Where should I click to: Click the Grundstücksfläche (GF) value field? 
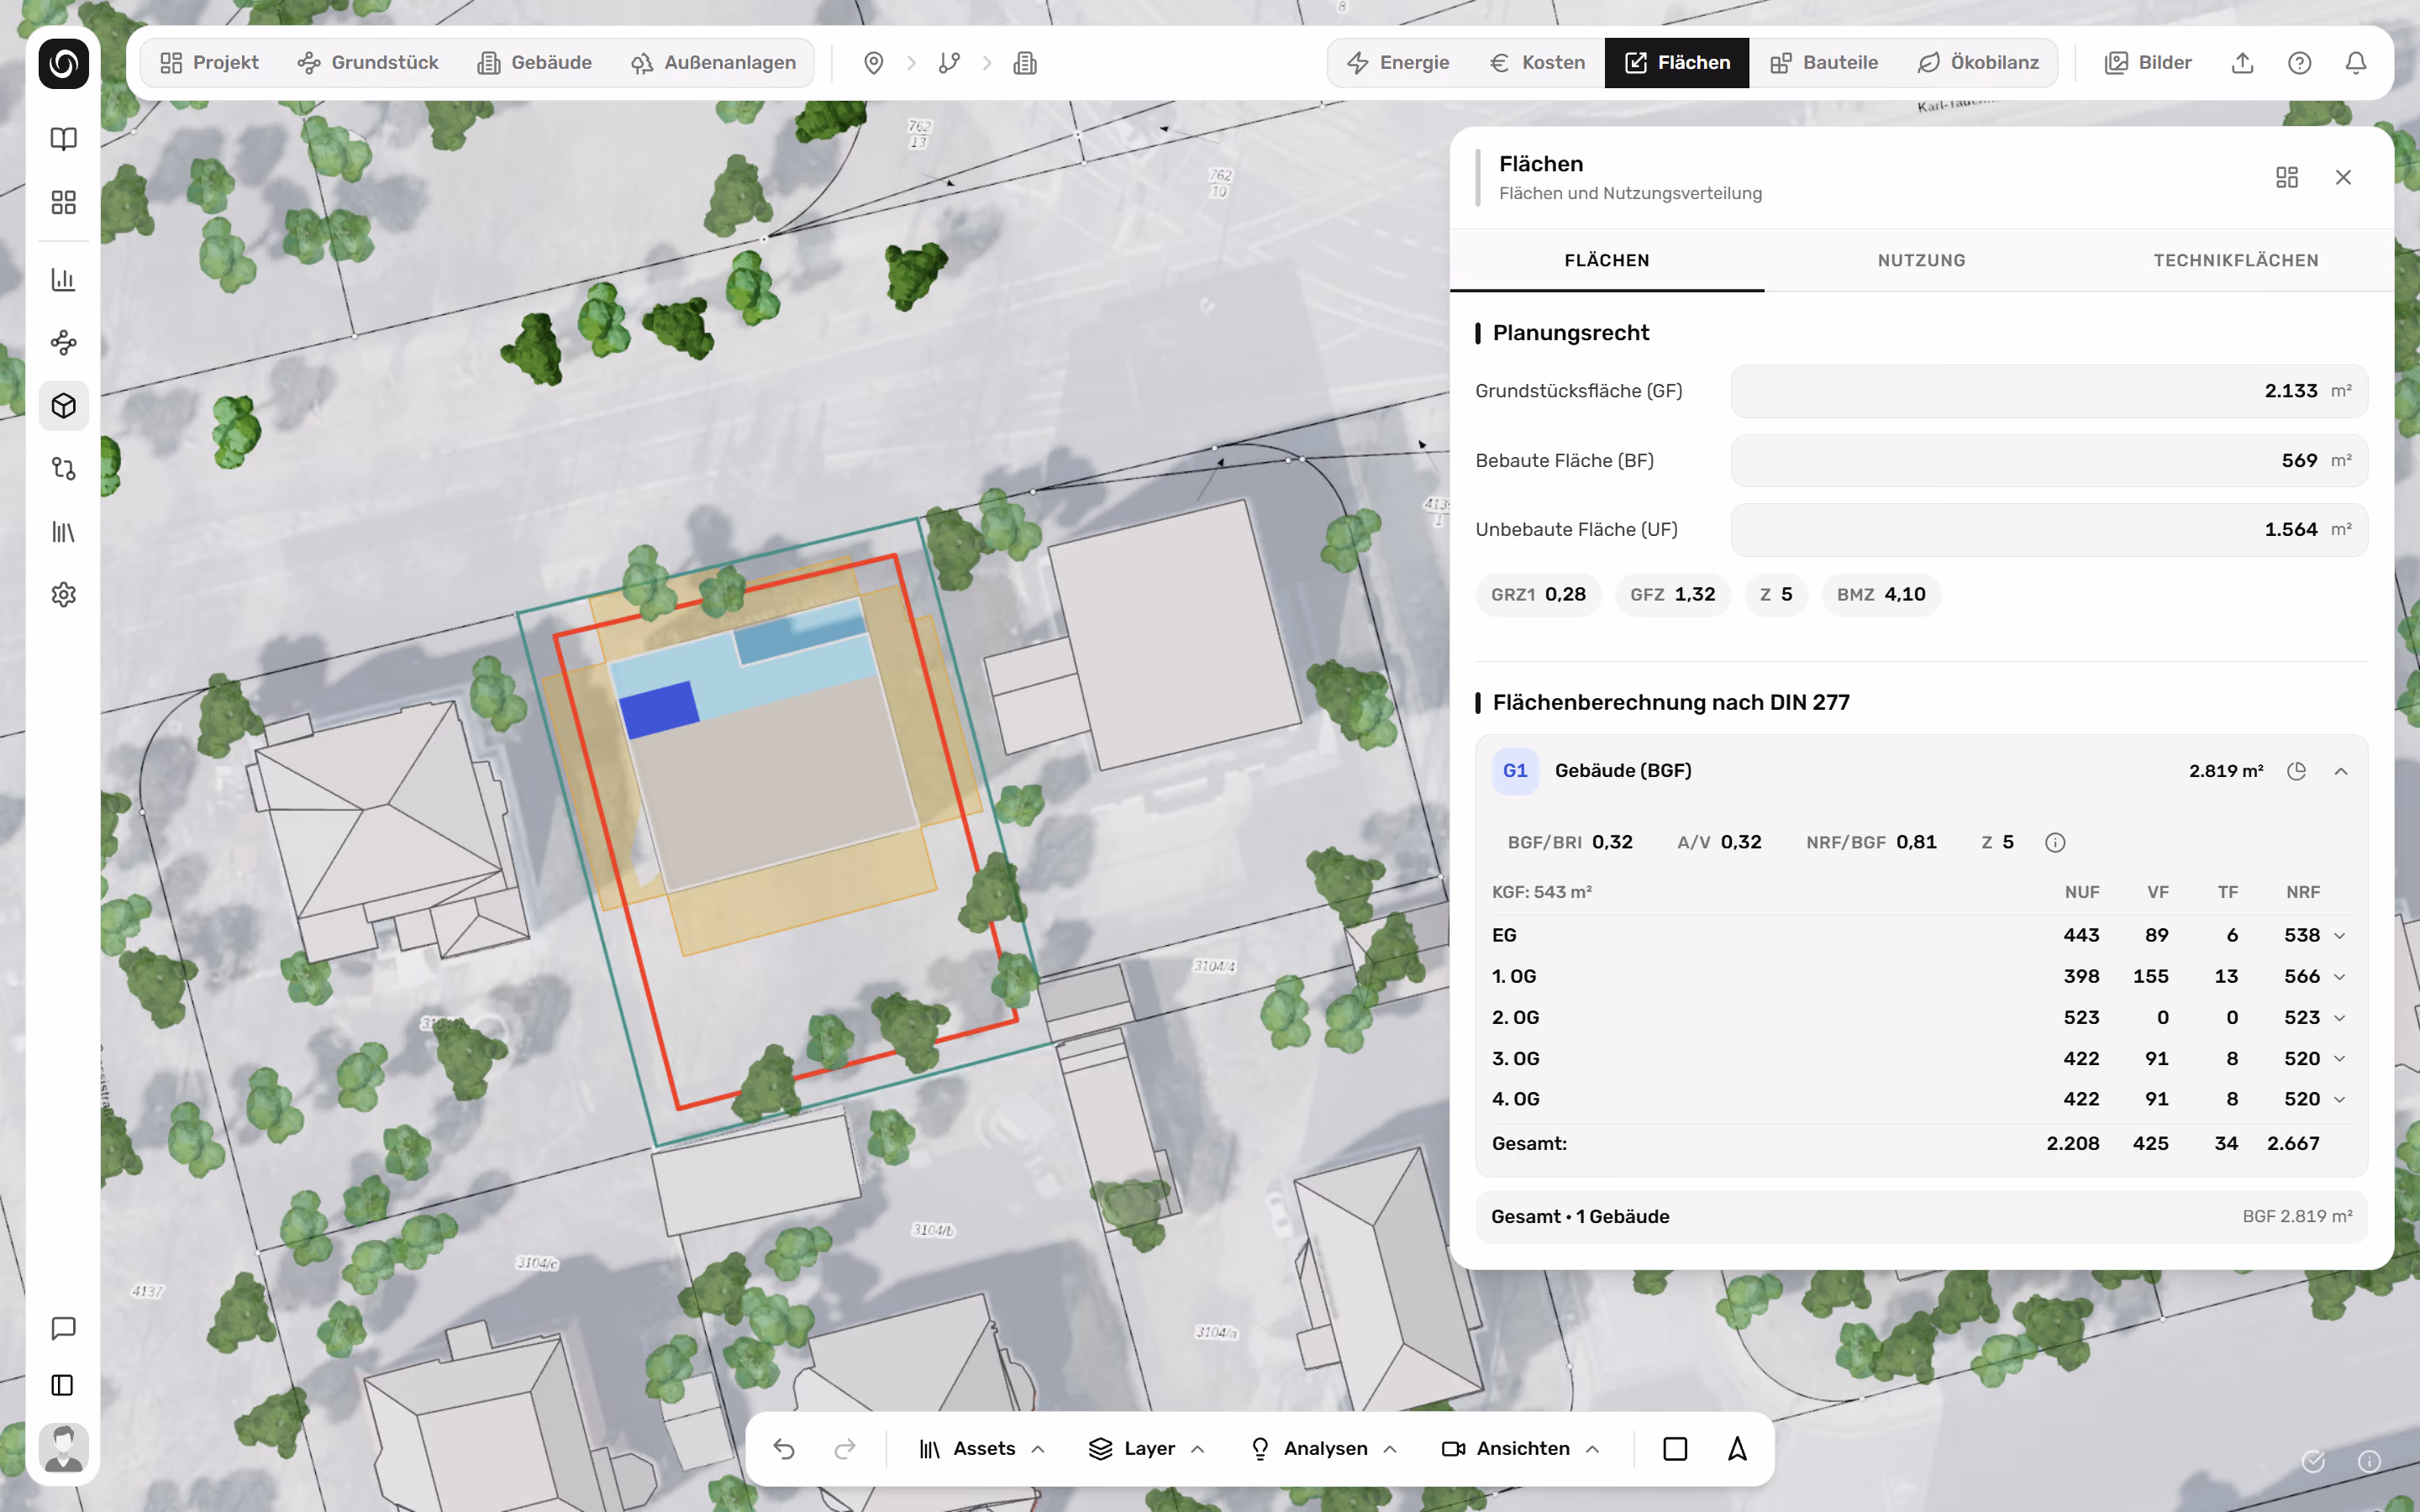pos(2049,391)
